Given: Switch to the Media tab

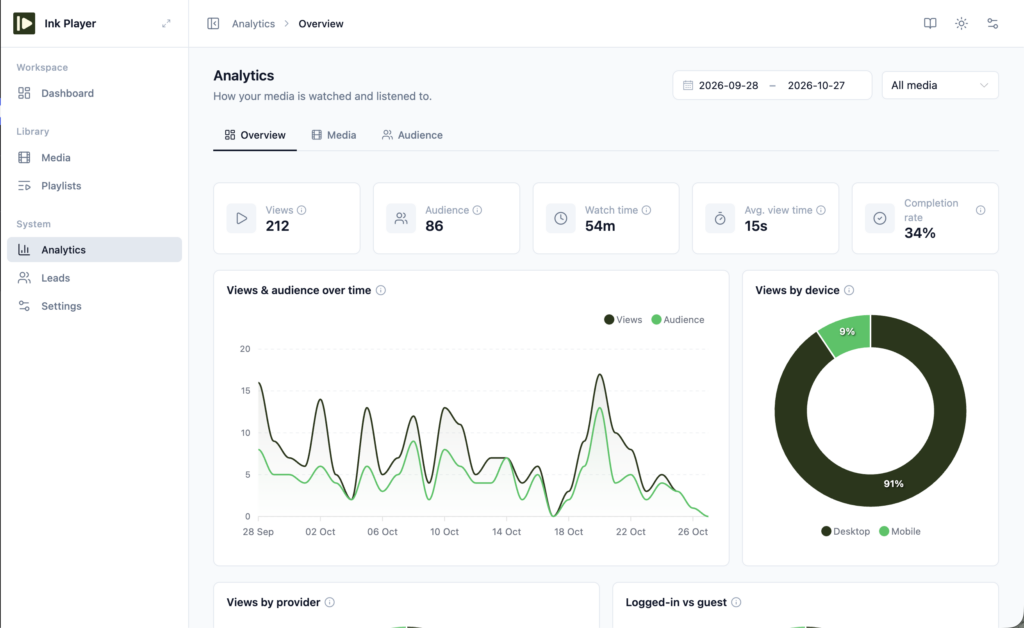Looking at the screenshot, I should click(334, 135).
